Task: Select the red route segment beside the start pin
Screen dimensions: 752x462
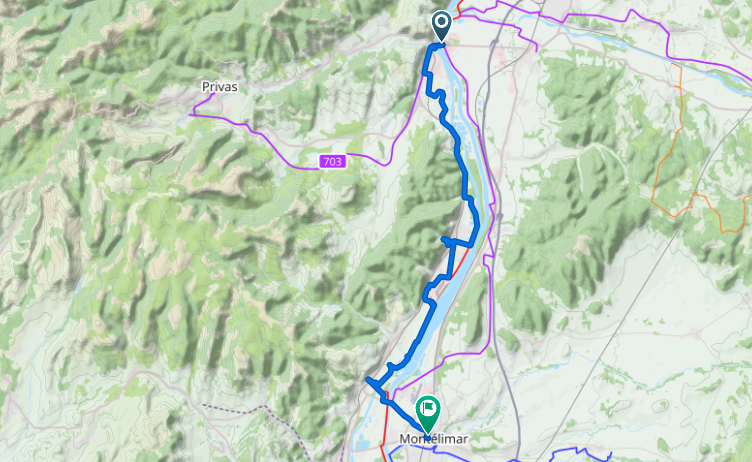Action: (458, 9)
